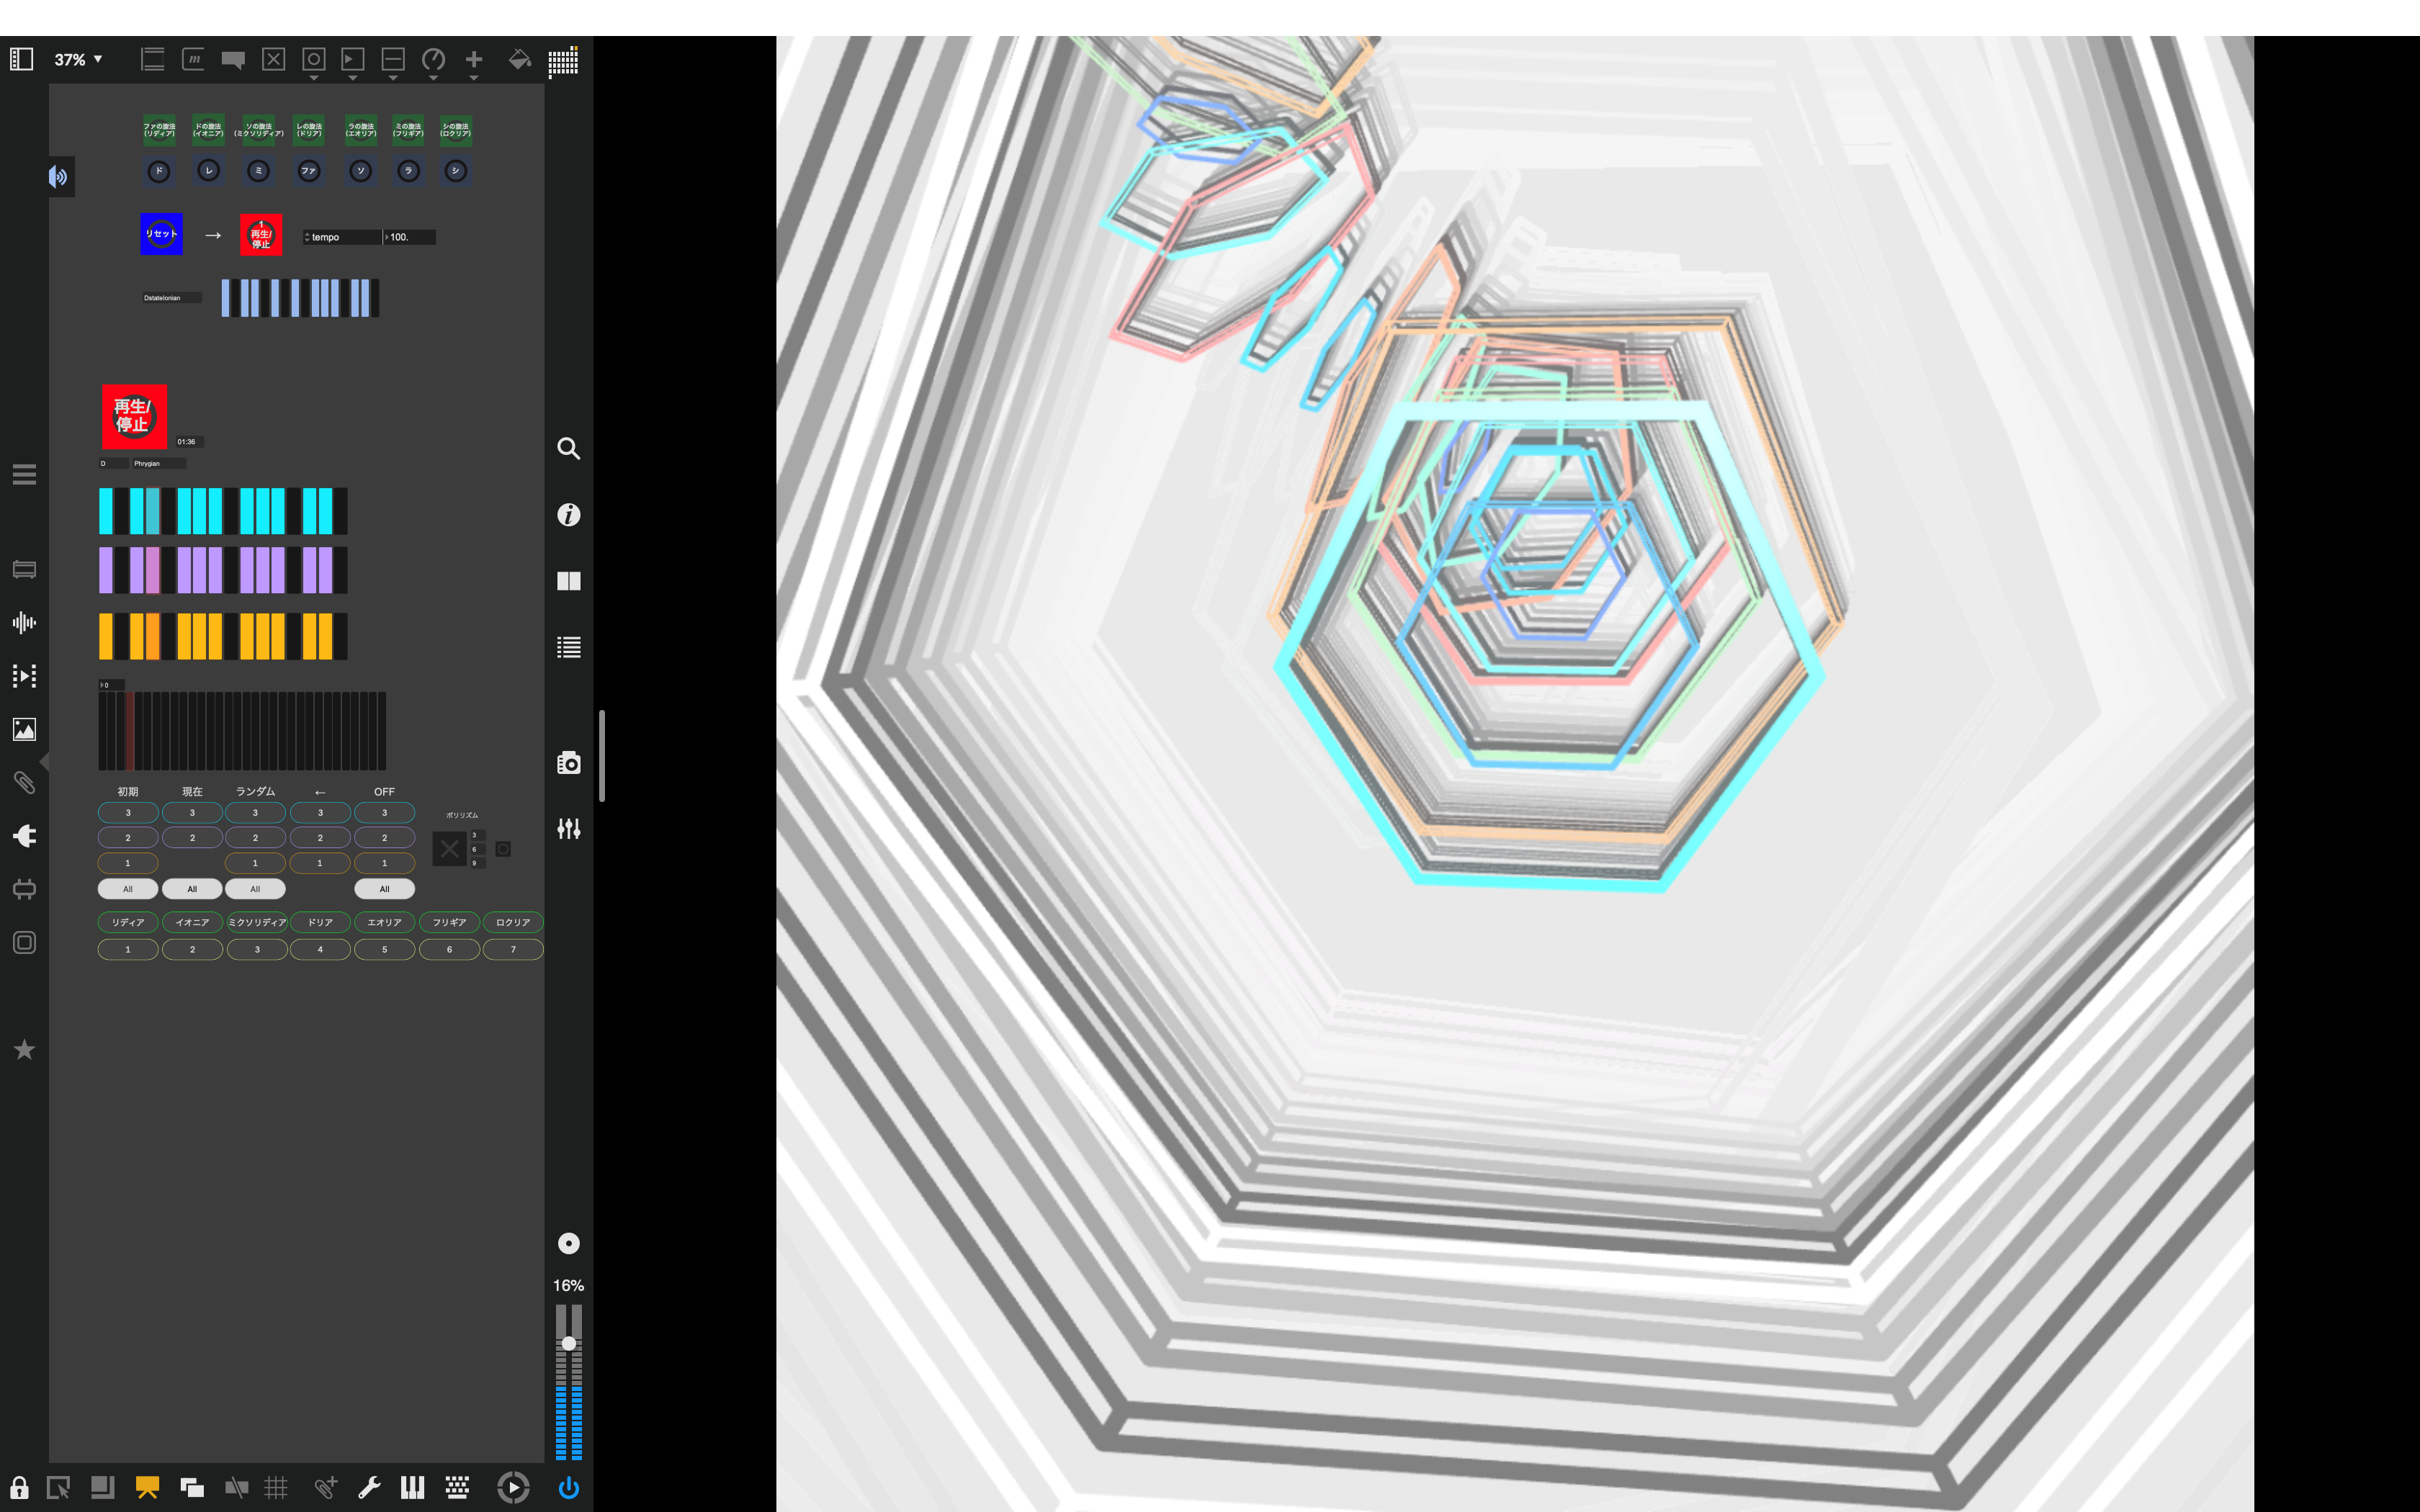Click the paperclip-plus snippet icon
The image size is (2420, 1512).
325,1487
